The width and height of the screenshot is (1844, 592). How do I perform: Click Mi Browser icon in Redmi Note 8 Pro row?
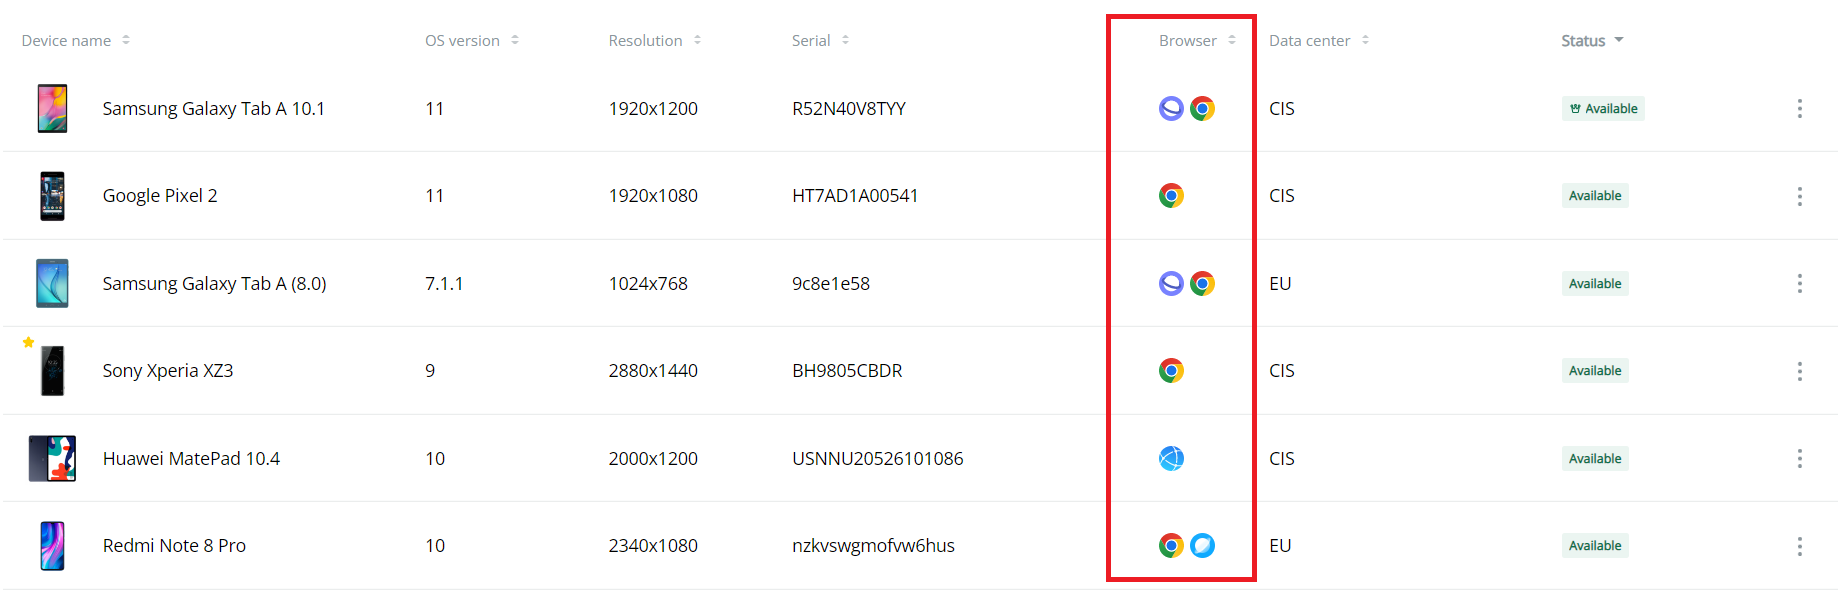click(x=1202, y=545)
